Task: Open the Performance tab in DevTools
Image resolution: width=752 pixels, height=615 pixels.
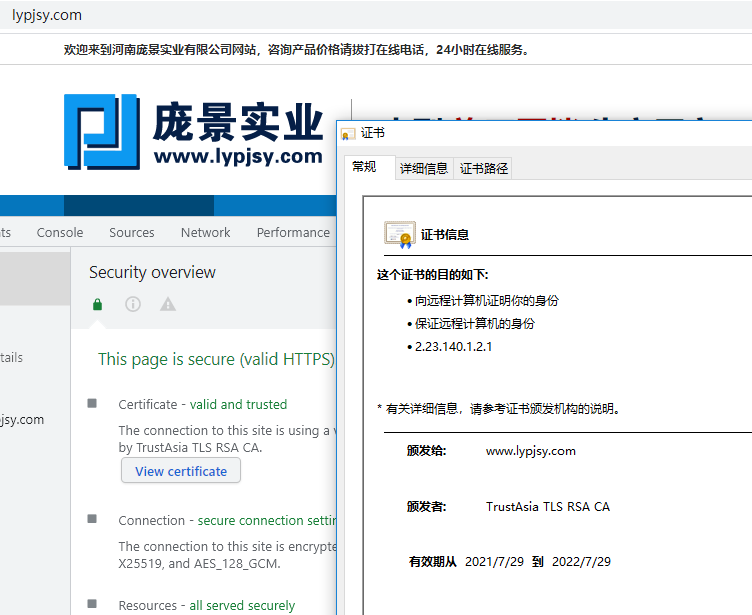Action: pyautogui.click(x=293, y=232)
